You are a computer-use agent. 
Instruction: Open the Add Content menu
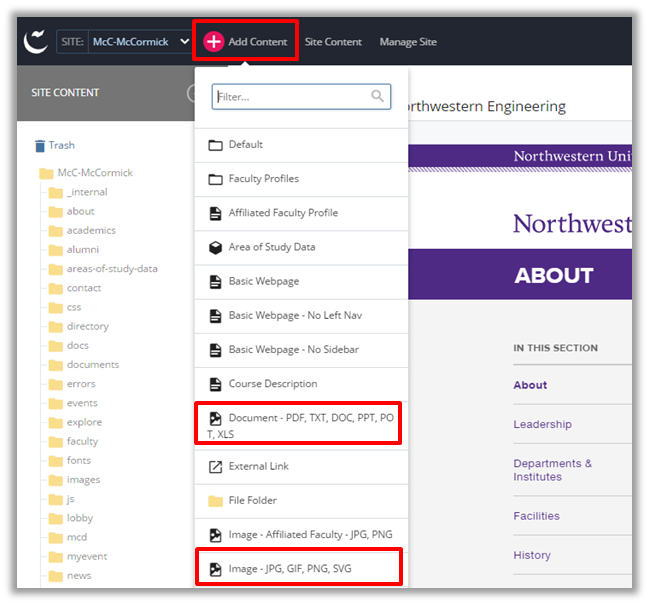(245, 41)
